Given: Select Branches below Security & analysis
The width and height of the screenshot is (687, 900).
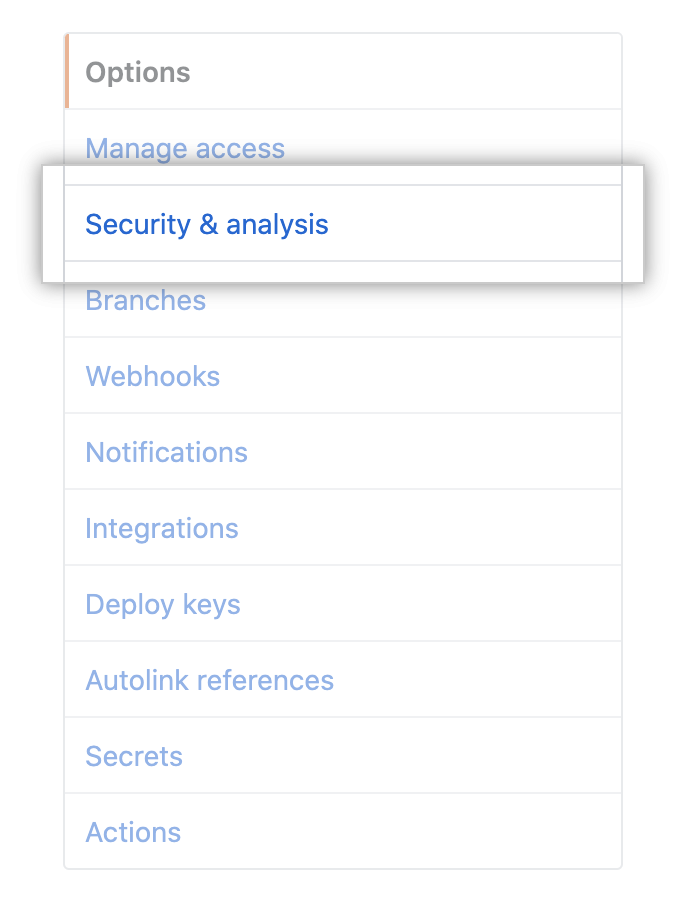Looking at the screenshot, I should coord(145,300).
